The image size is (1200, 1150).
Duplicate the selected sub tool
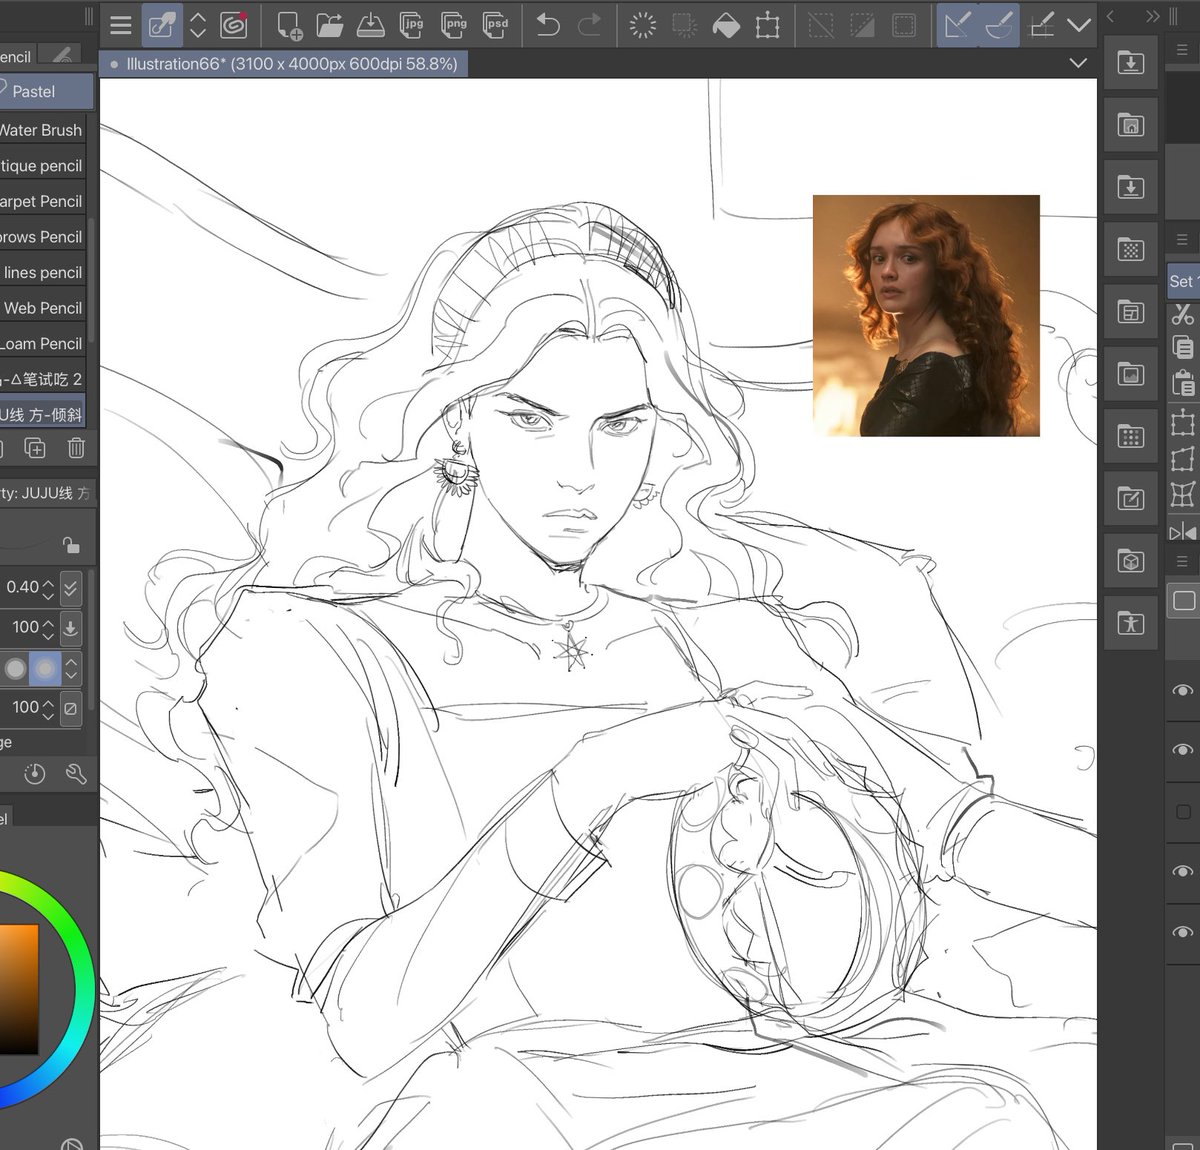(x=35, y=448)
